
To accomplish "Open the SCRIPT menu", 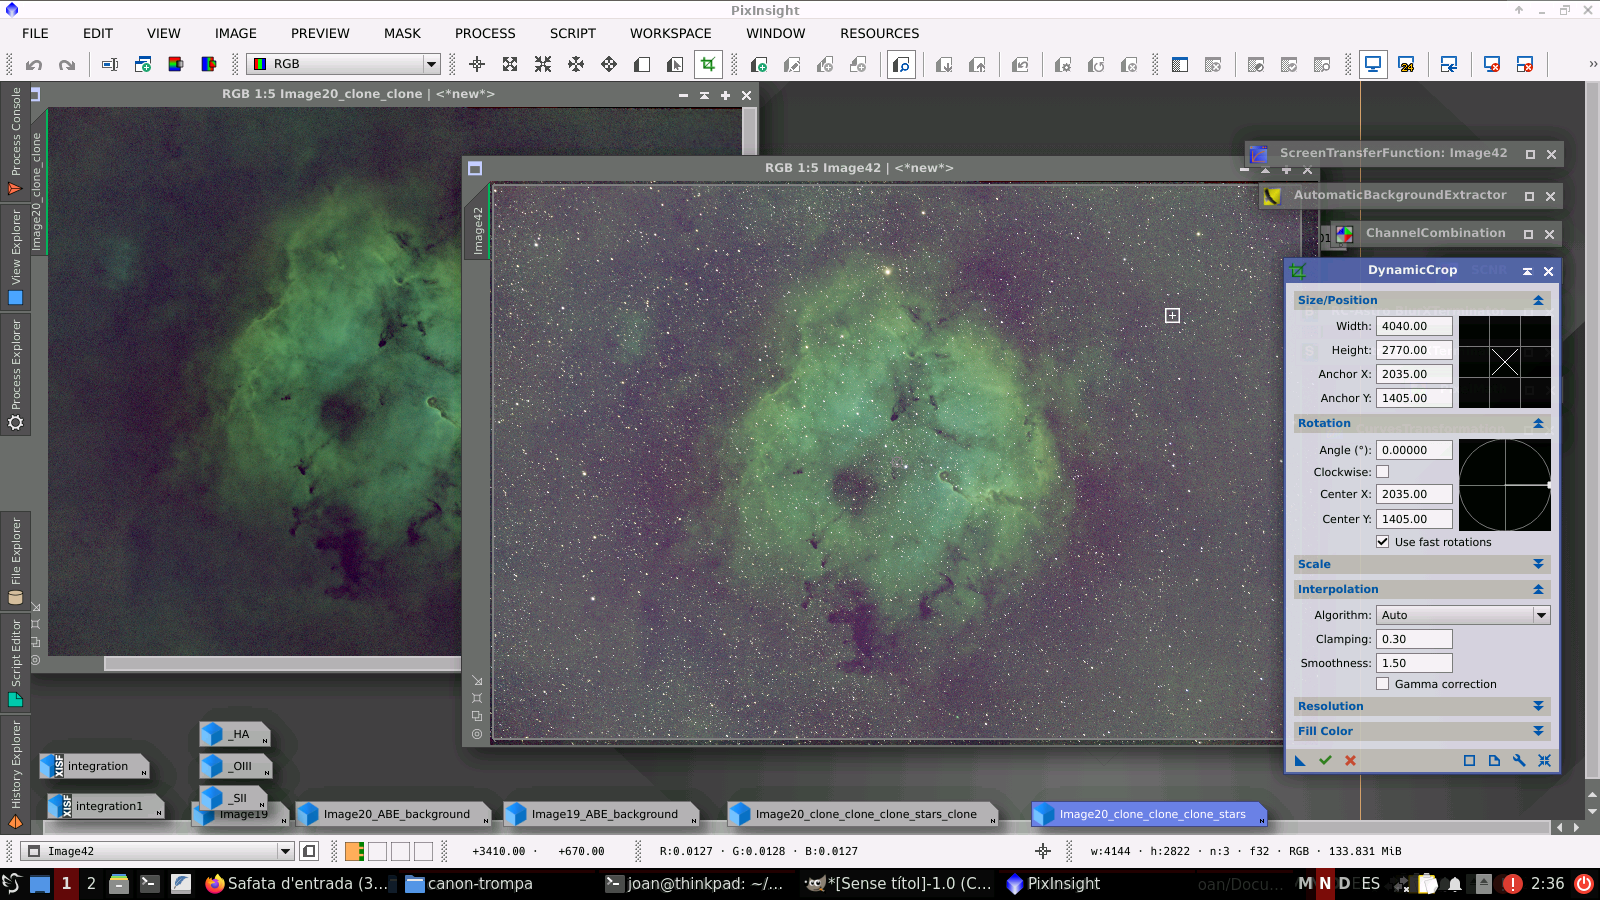I will click(572, 33).
